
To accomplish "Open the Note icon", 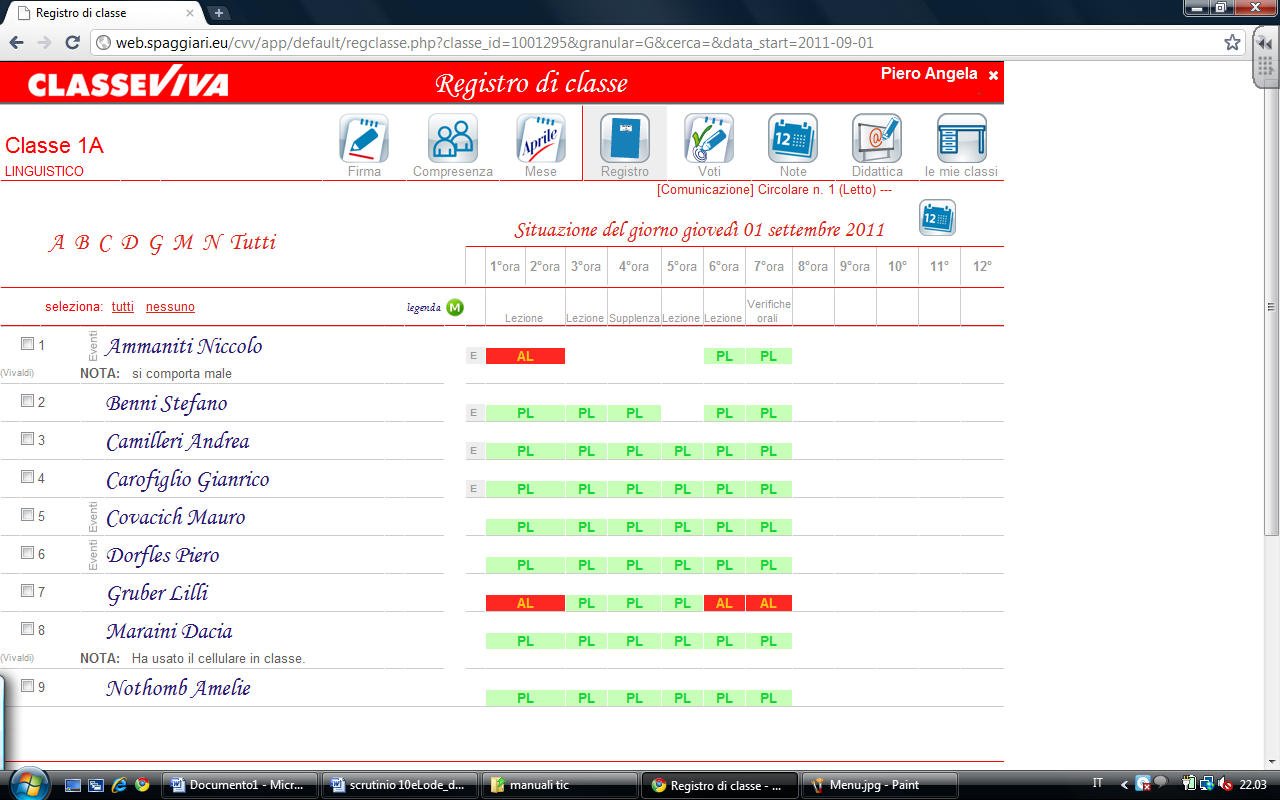I will (x=793, y=138).
